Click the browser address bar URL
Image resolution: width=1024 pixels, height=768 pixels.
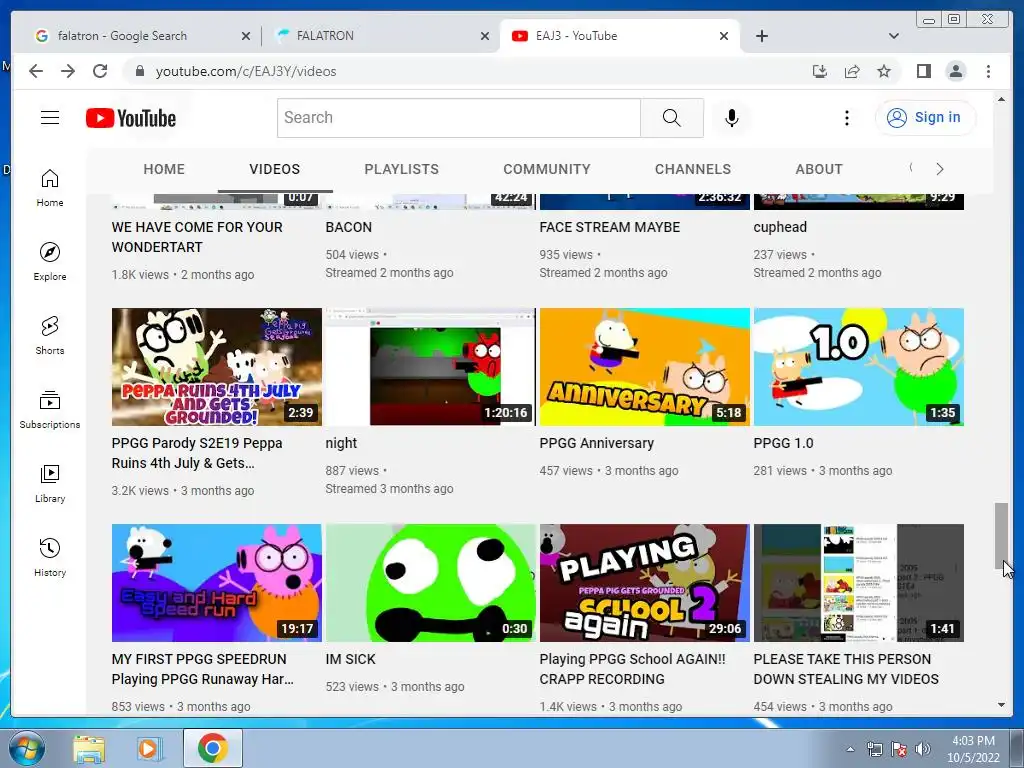(x=246, y=71)
